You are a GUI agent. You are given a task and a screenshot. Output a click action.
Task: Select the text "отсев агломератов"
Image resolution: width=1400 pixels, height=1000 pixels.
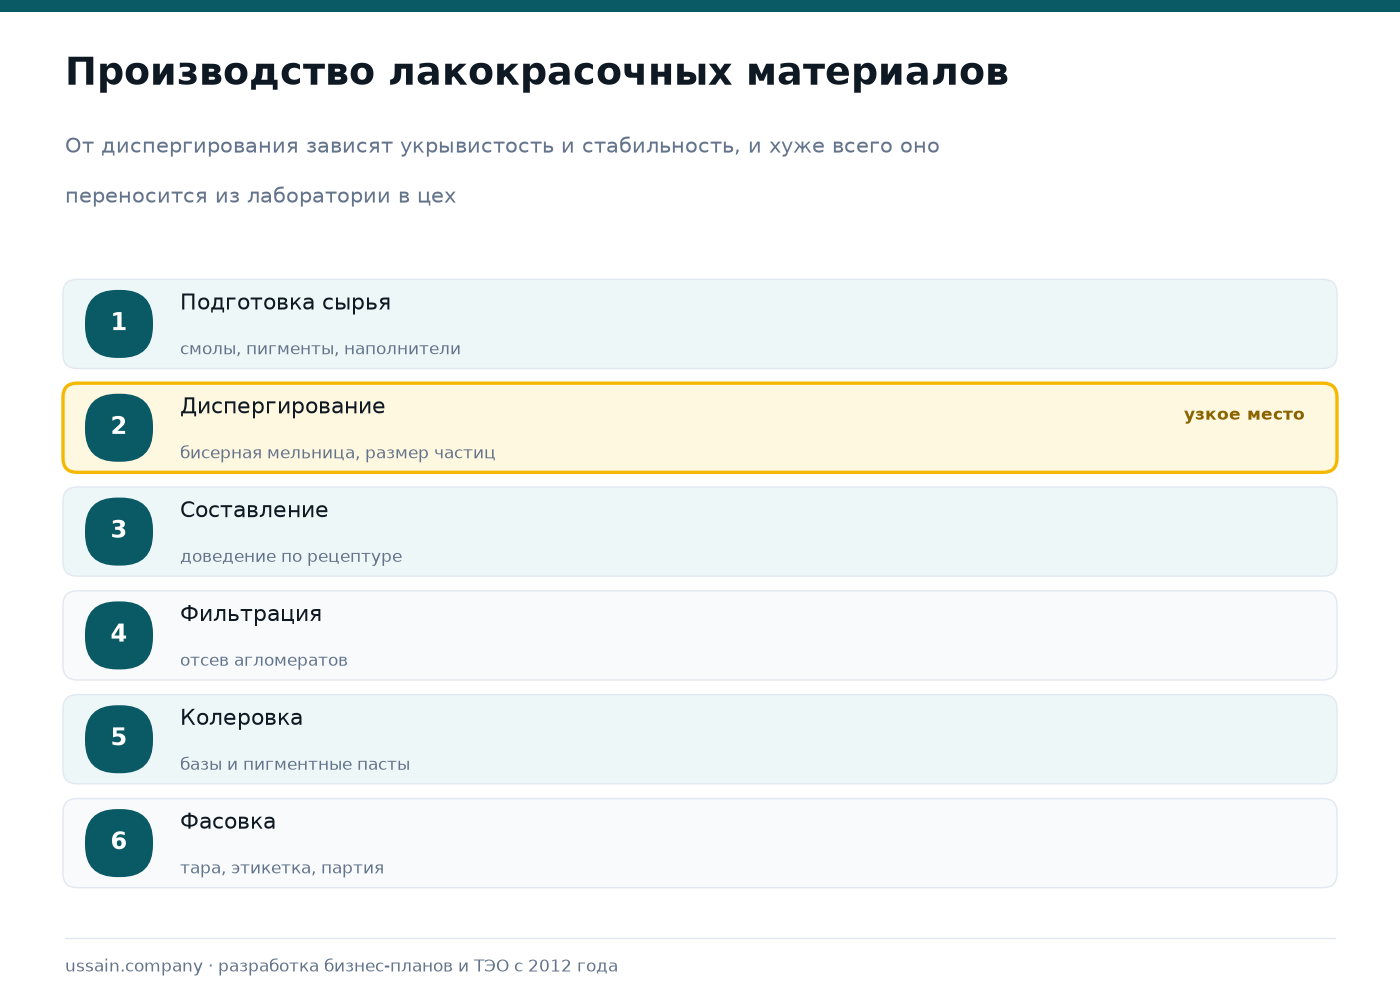264,660
